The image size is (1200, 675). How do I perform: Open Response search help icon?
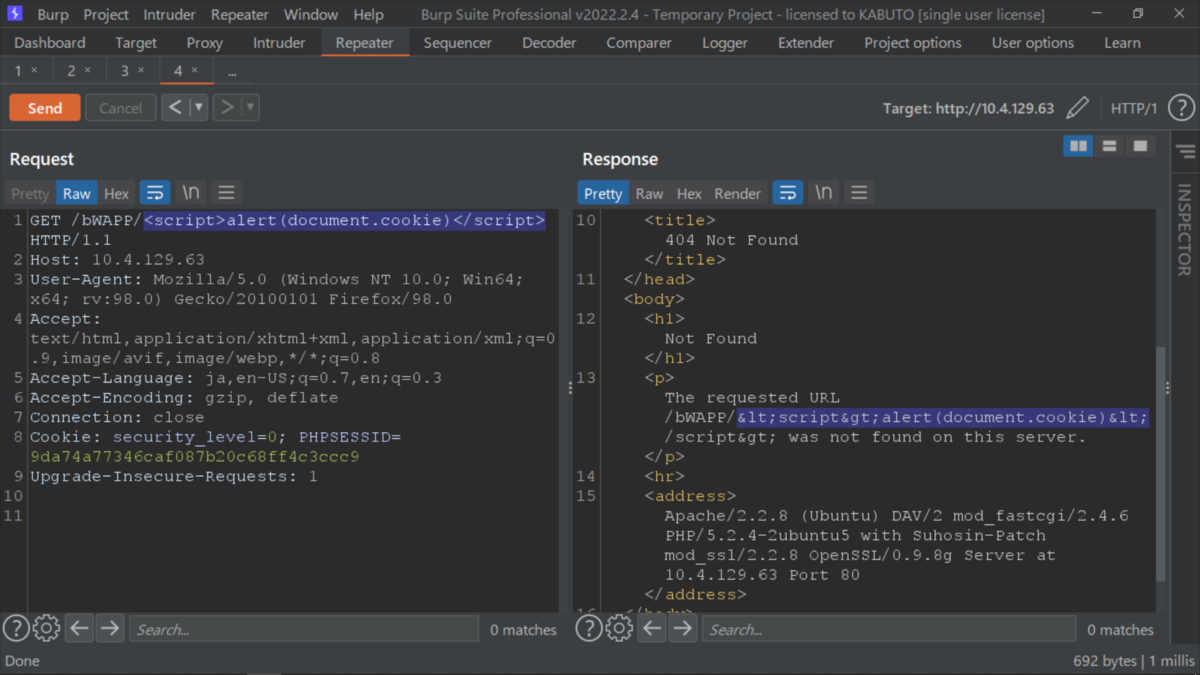[x=589, y=629]
